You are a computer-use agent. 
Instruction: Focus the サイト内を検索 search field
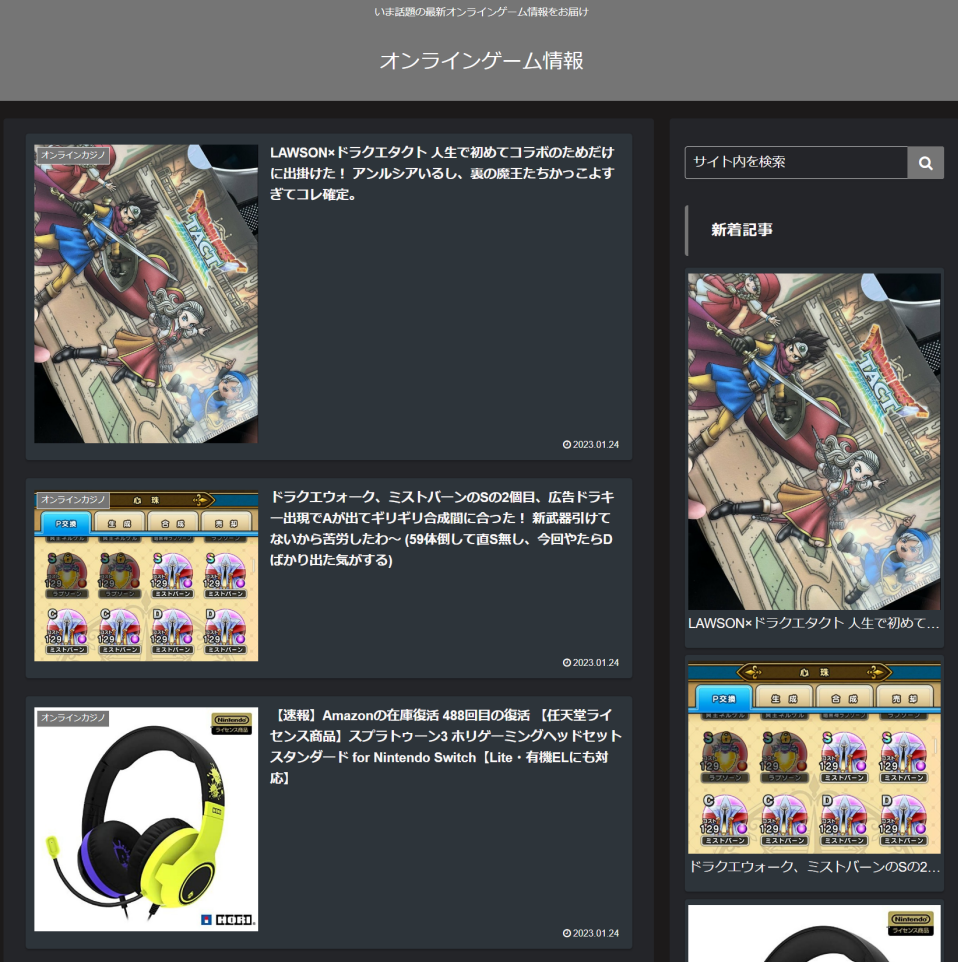pyautogui.click(x=796, y=163)
